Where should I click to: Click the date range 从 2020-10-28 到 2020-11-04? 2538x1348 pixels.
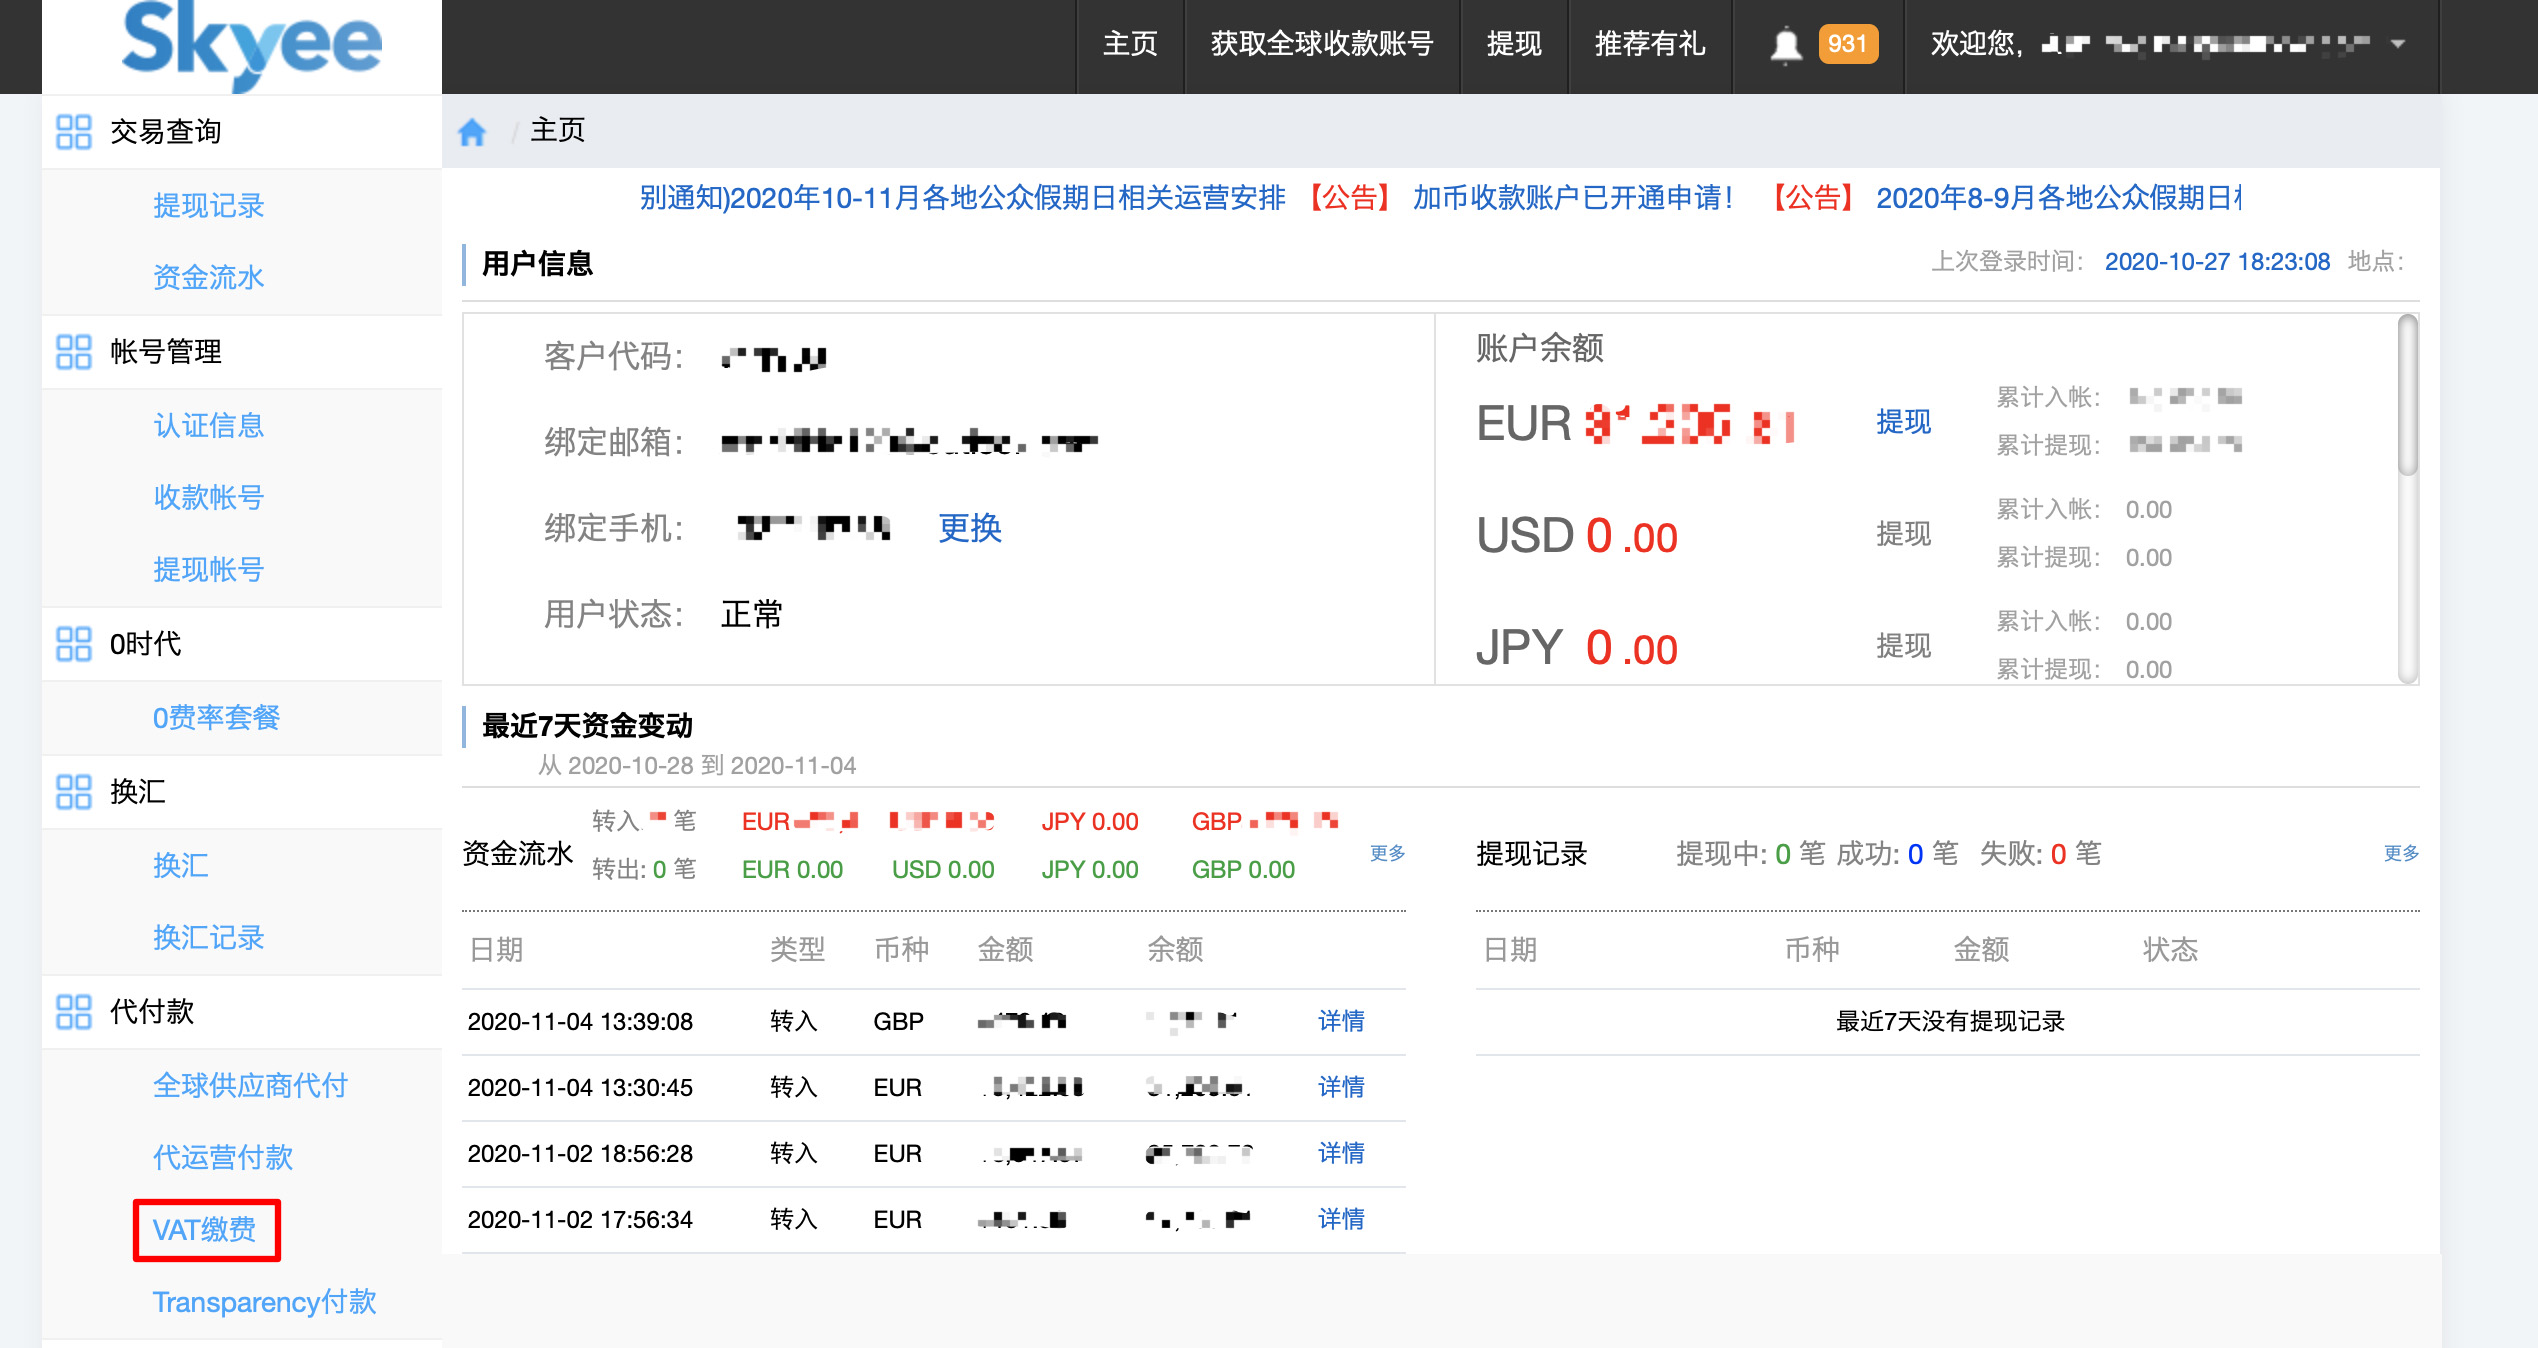click(x=696, y=766)
